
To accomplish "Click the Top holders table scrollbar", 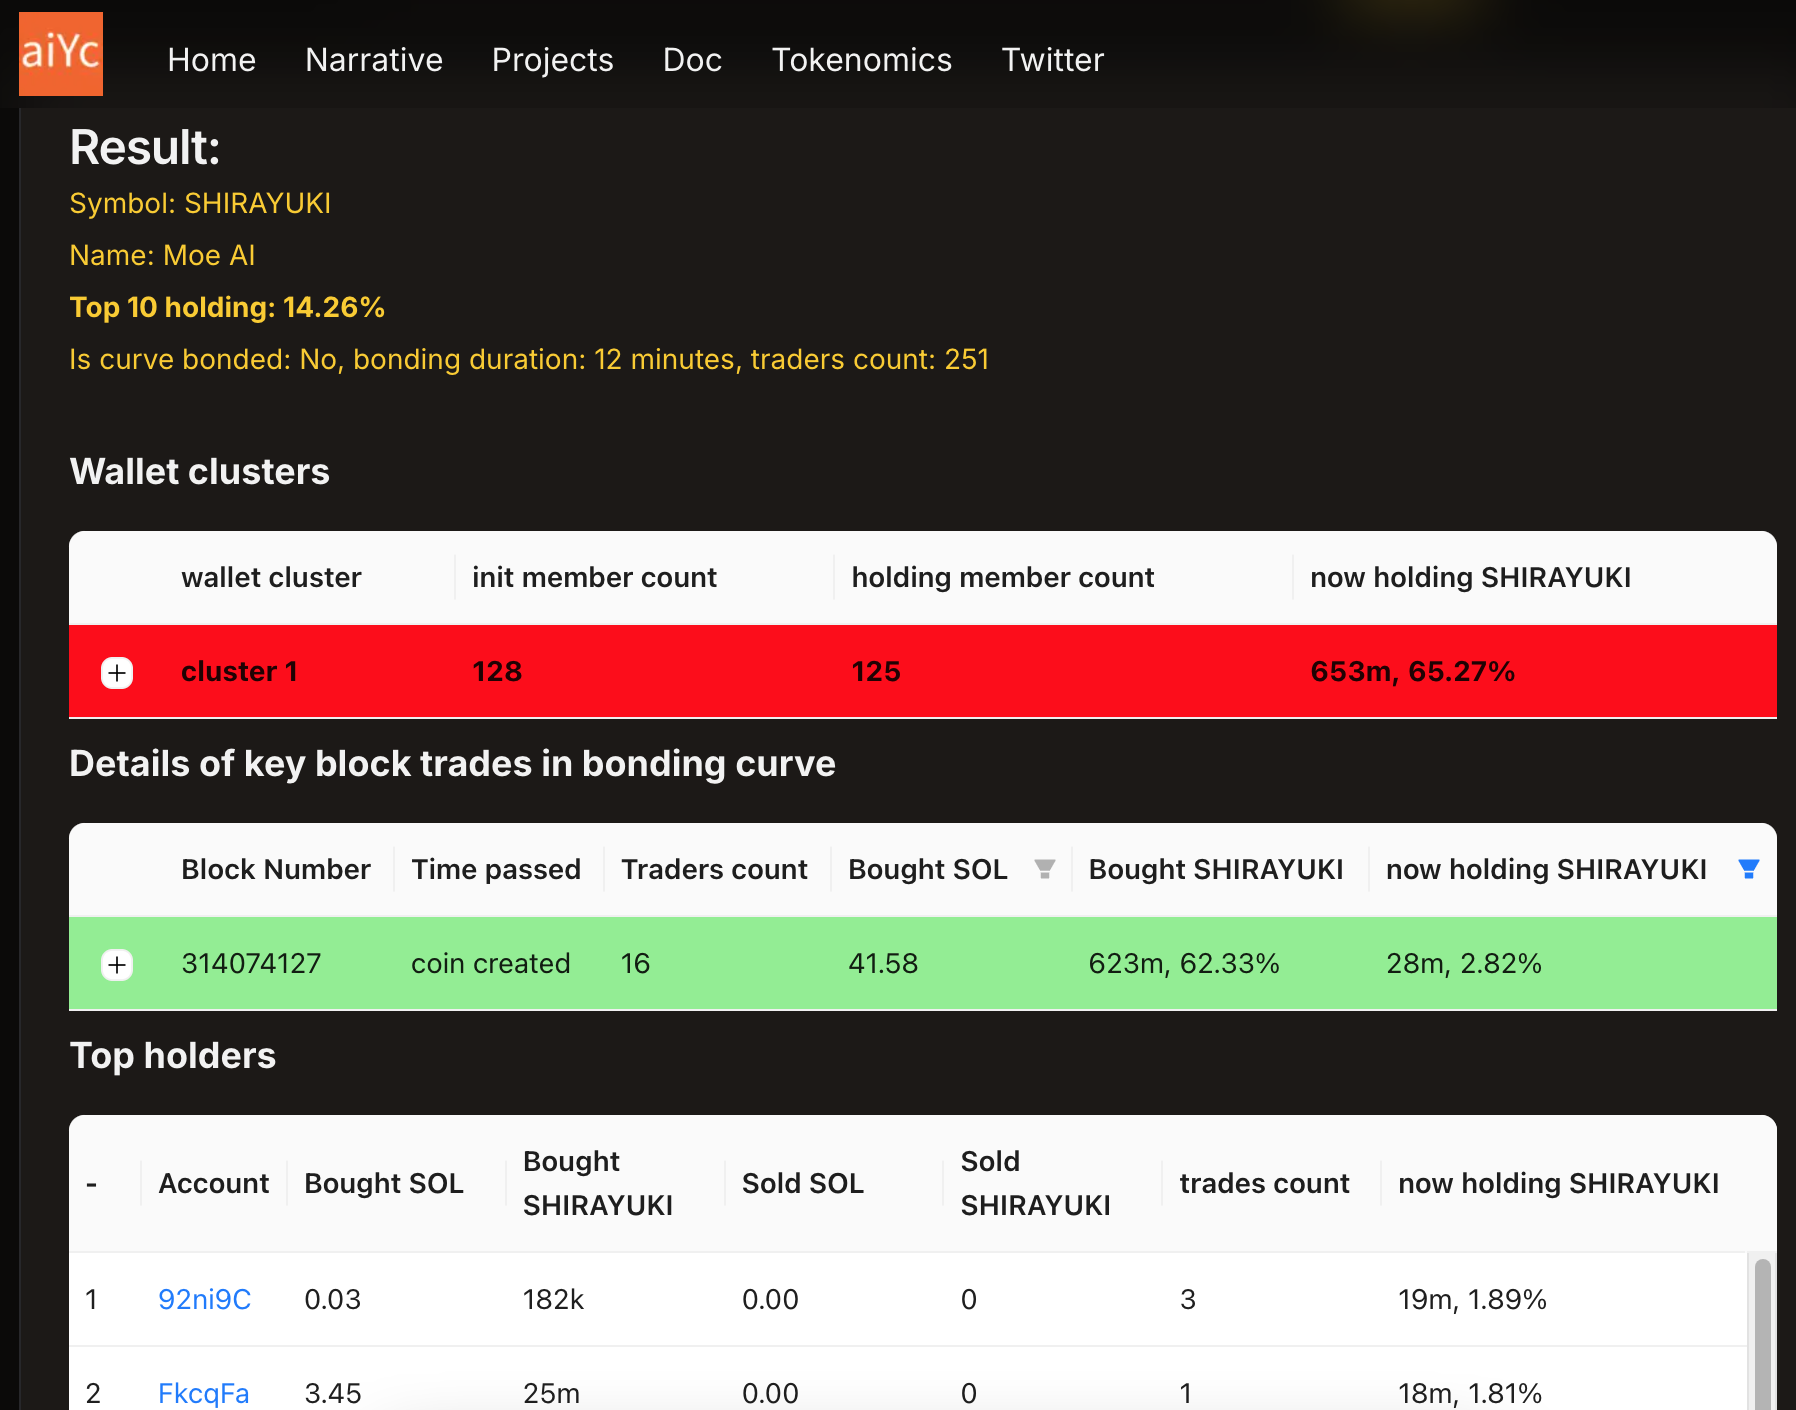I will 1762,1330.
